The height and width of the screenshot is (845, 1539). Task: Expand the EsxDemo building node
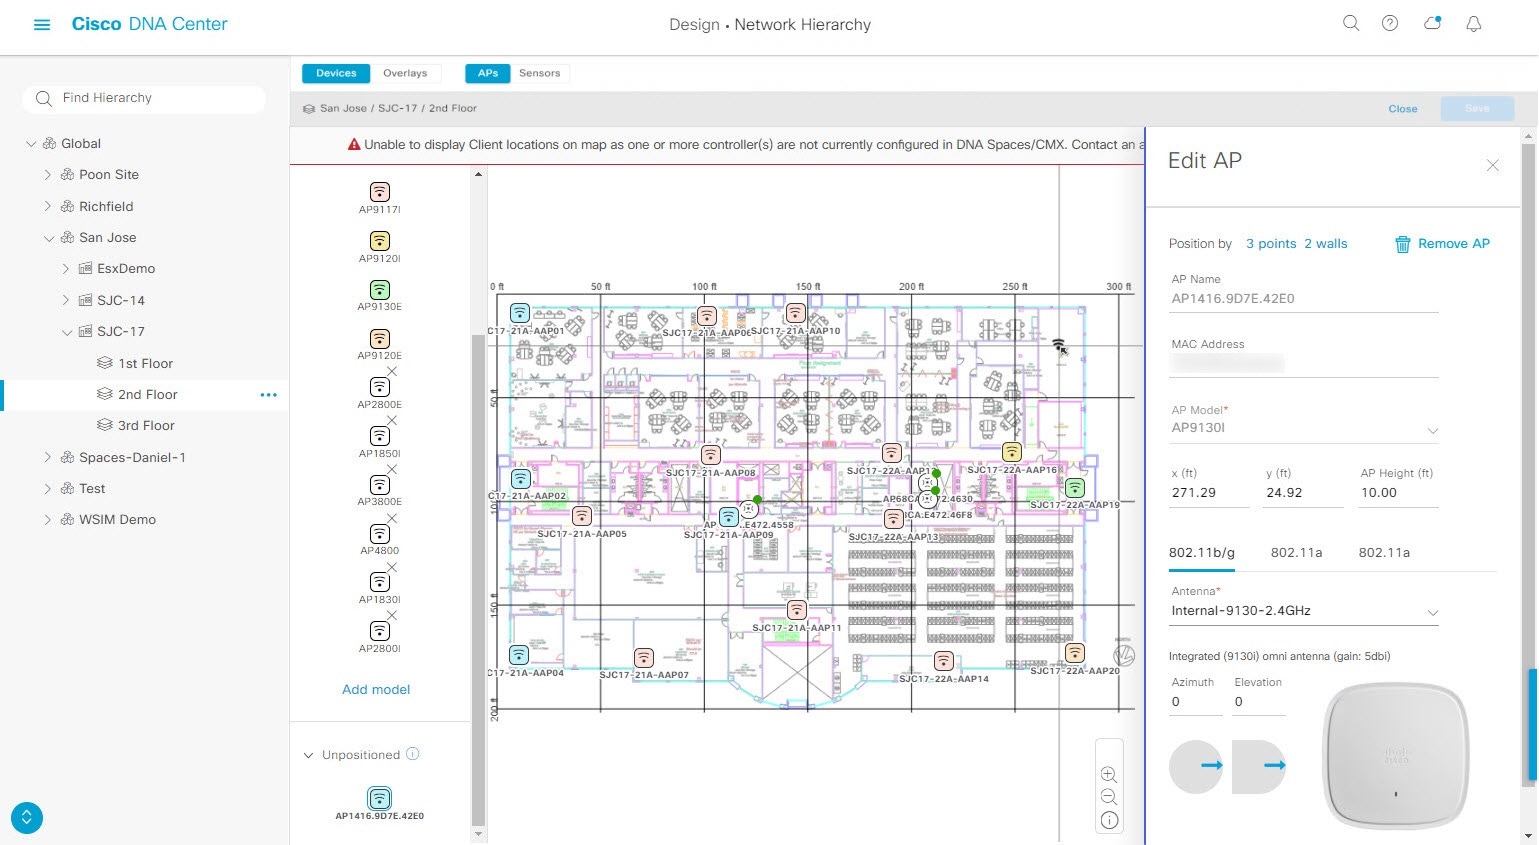pos(66,269)
